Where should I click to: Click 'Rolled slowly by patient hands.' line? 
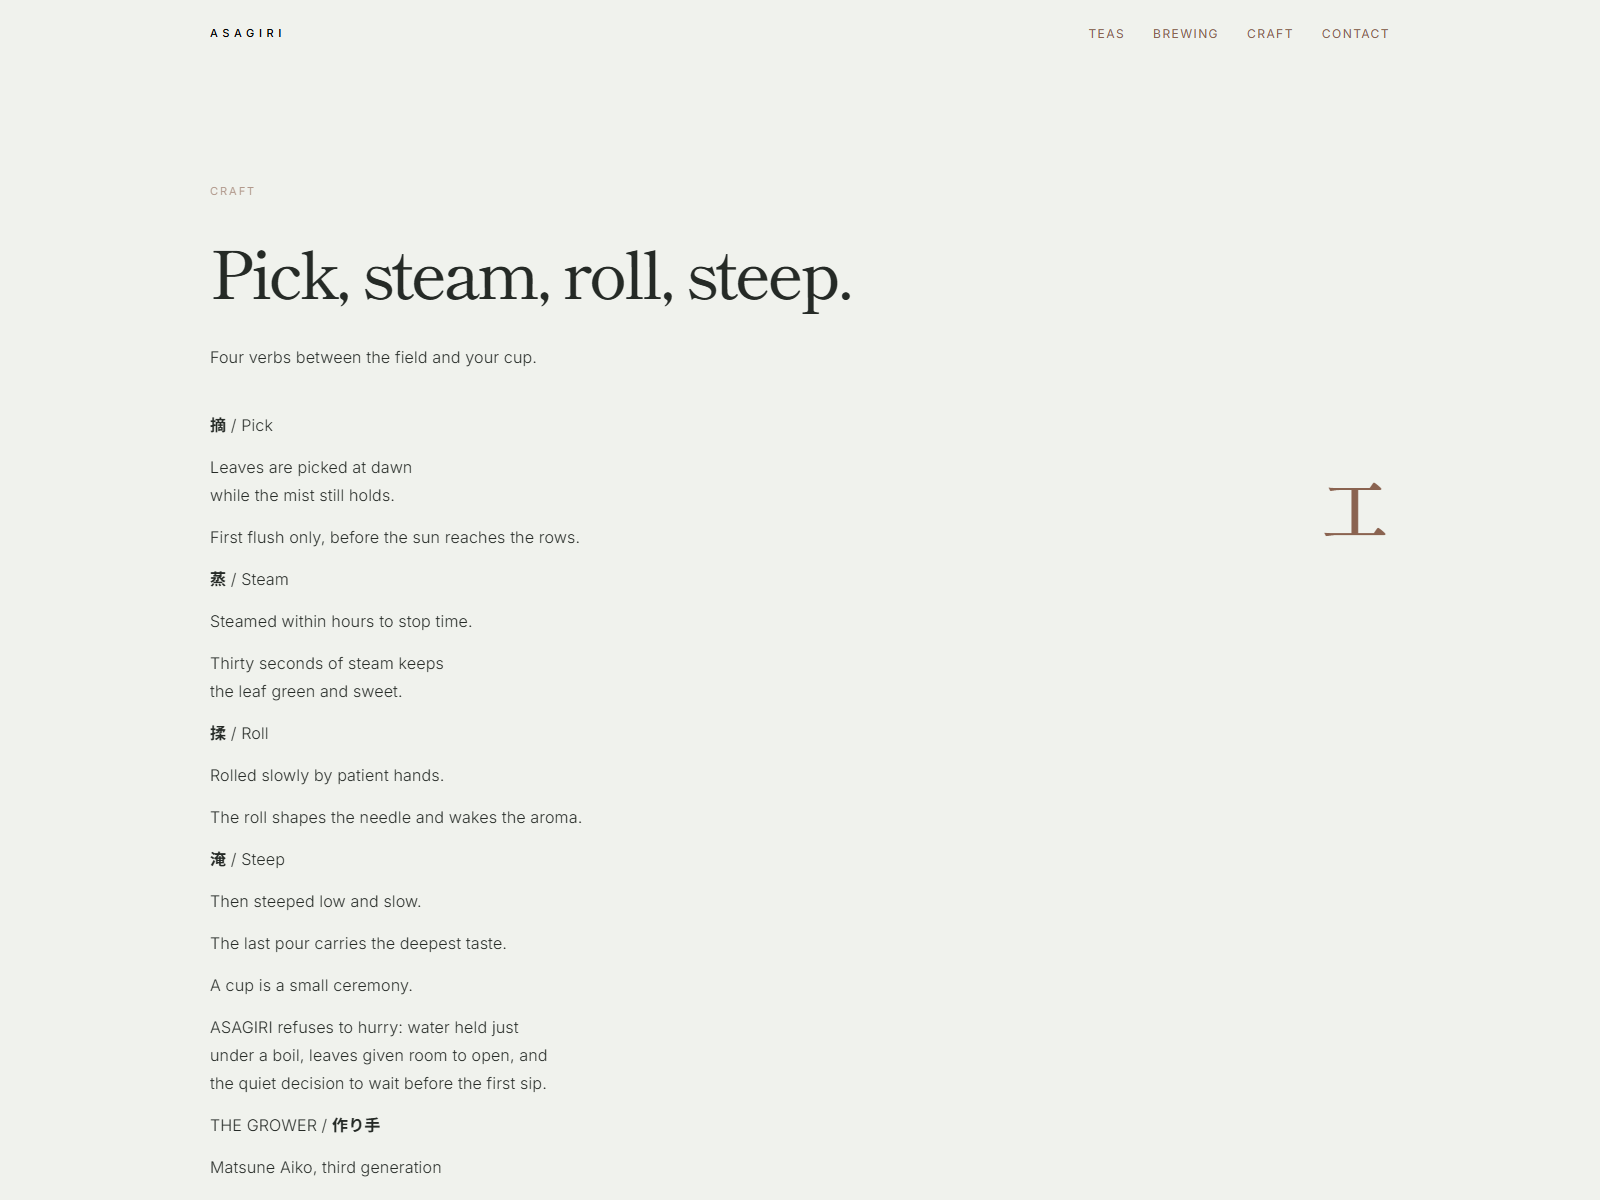[x=327, y=775]
